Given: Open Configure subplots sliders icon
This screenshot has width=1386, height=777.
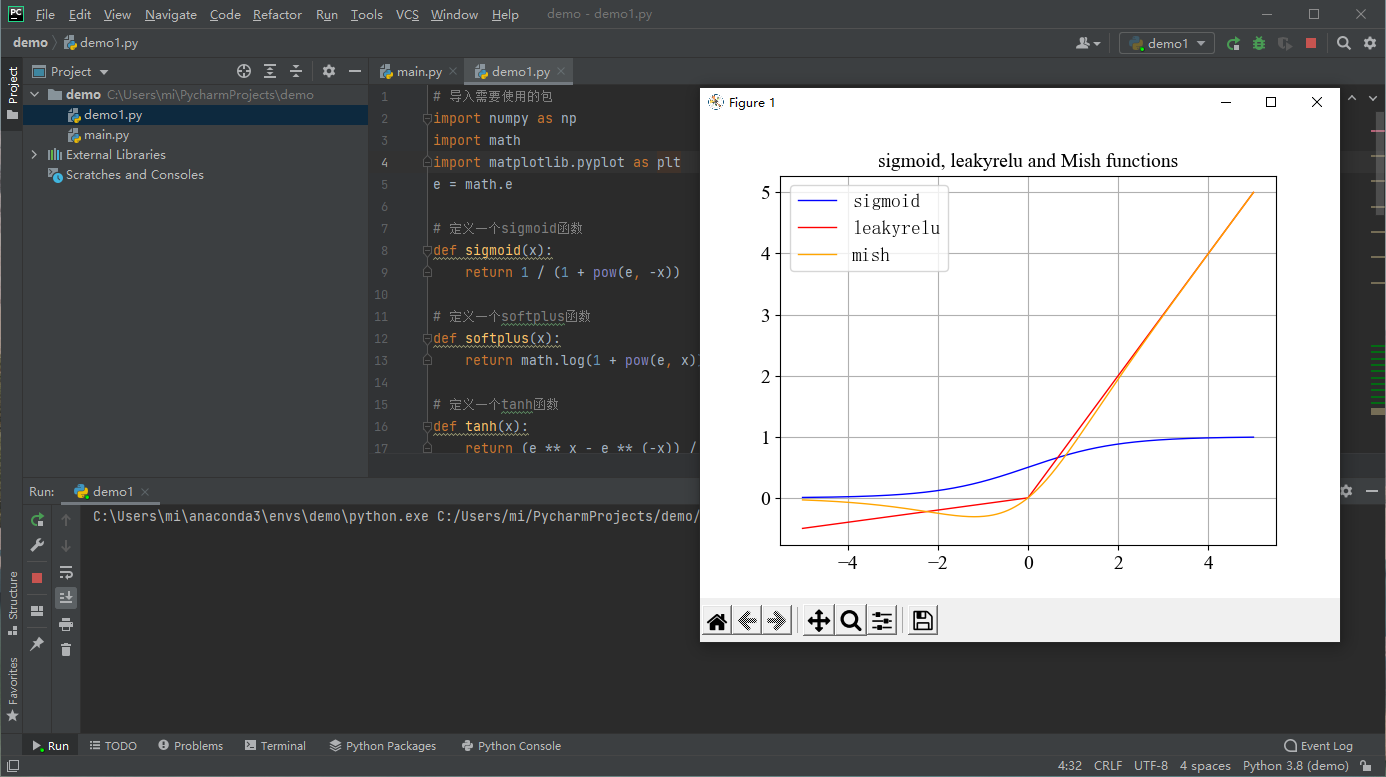Looking at the screenshot, I should tap(882, 621).
